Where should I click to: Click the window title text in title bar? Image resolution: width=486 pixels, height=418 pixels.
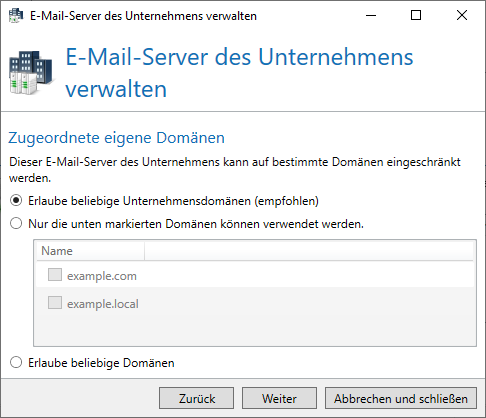[143, 16]
